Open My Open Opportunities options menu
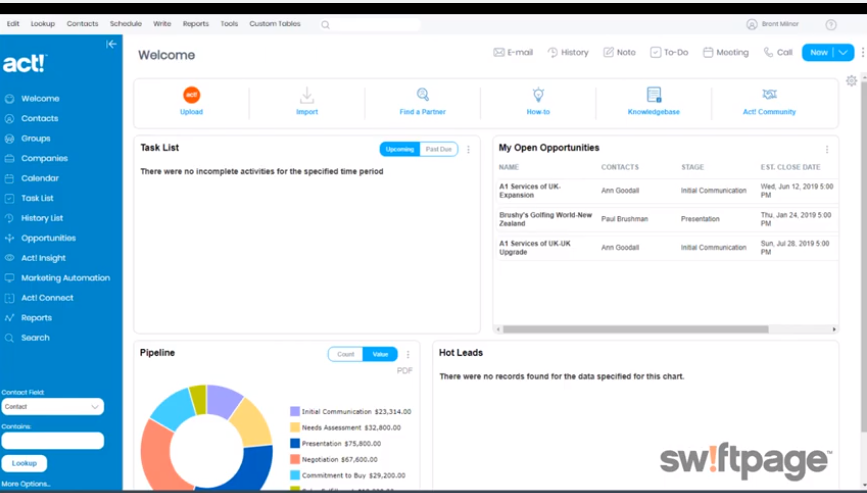867x493 pixels. click(x=827, y=149)
